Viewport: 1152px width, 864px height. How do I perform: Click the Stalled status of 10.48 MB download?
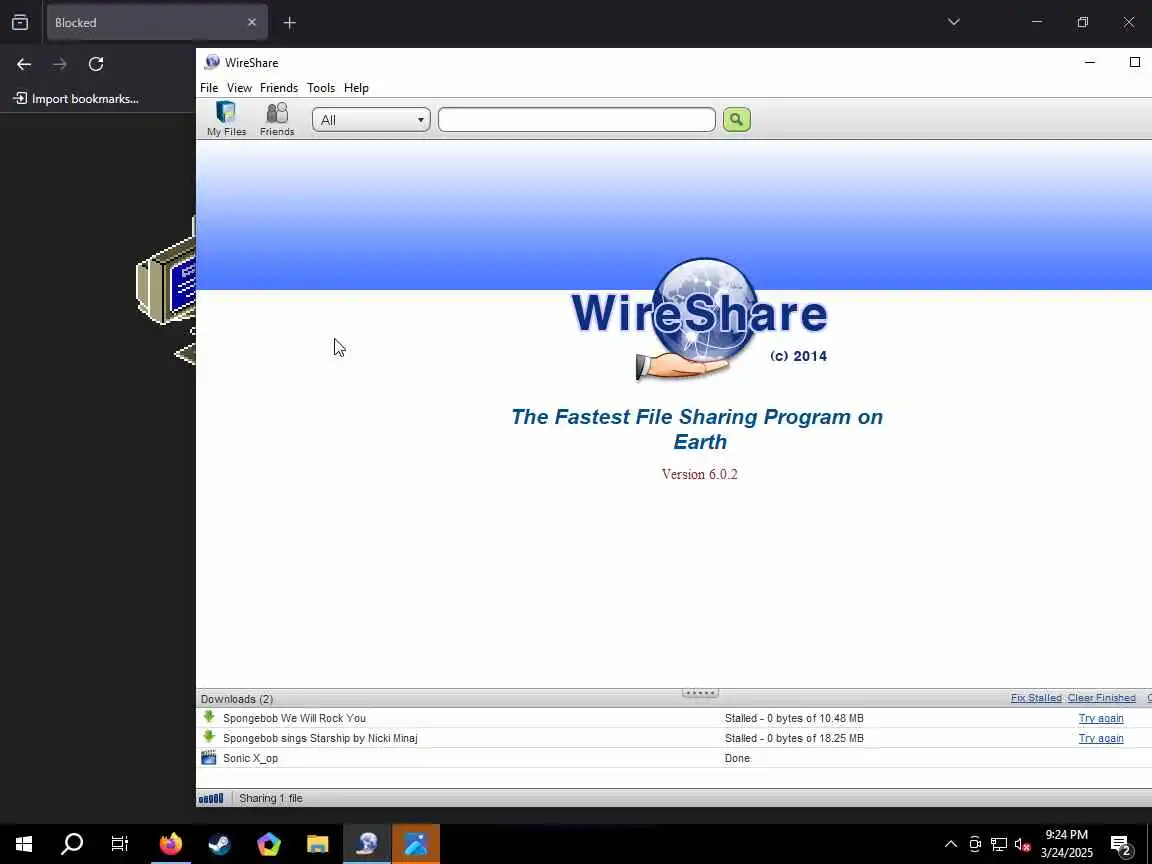pos(794,718)
